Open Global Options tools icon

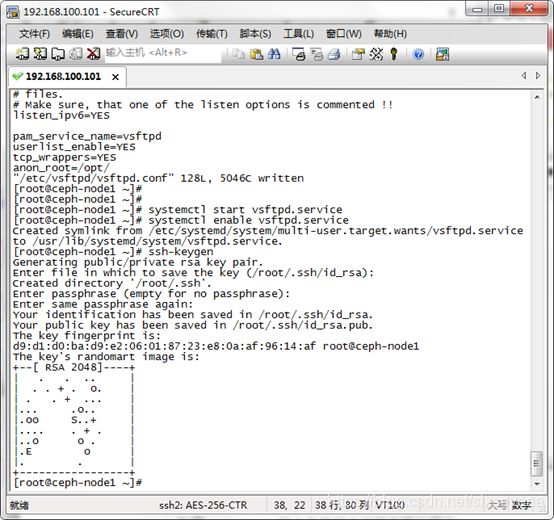pyautogui.click(x=376, y=54)
